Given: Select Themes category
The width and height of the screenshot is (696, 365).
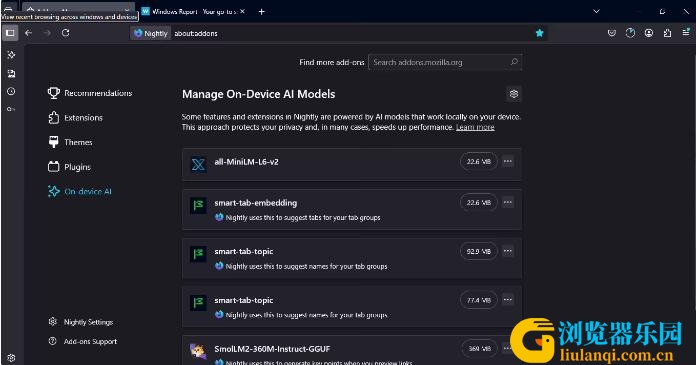Looking at the screenshot, I should [70, 142].
